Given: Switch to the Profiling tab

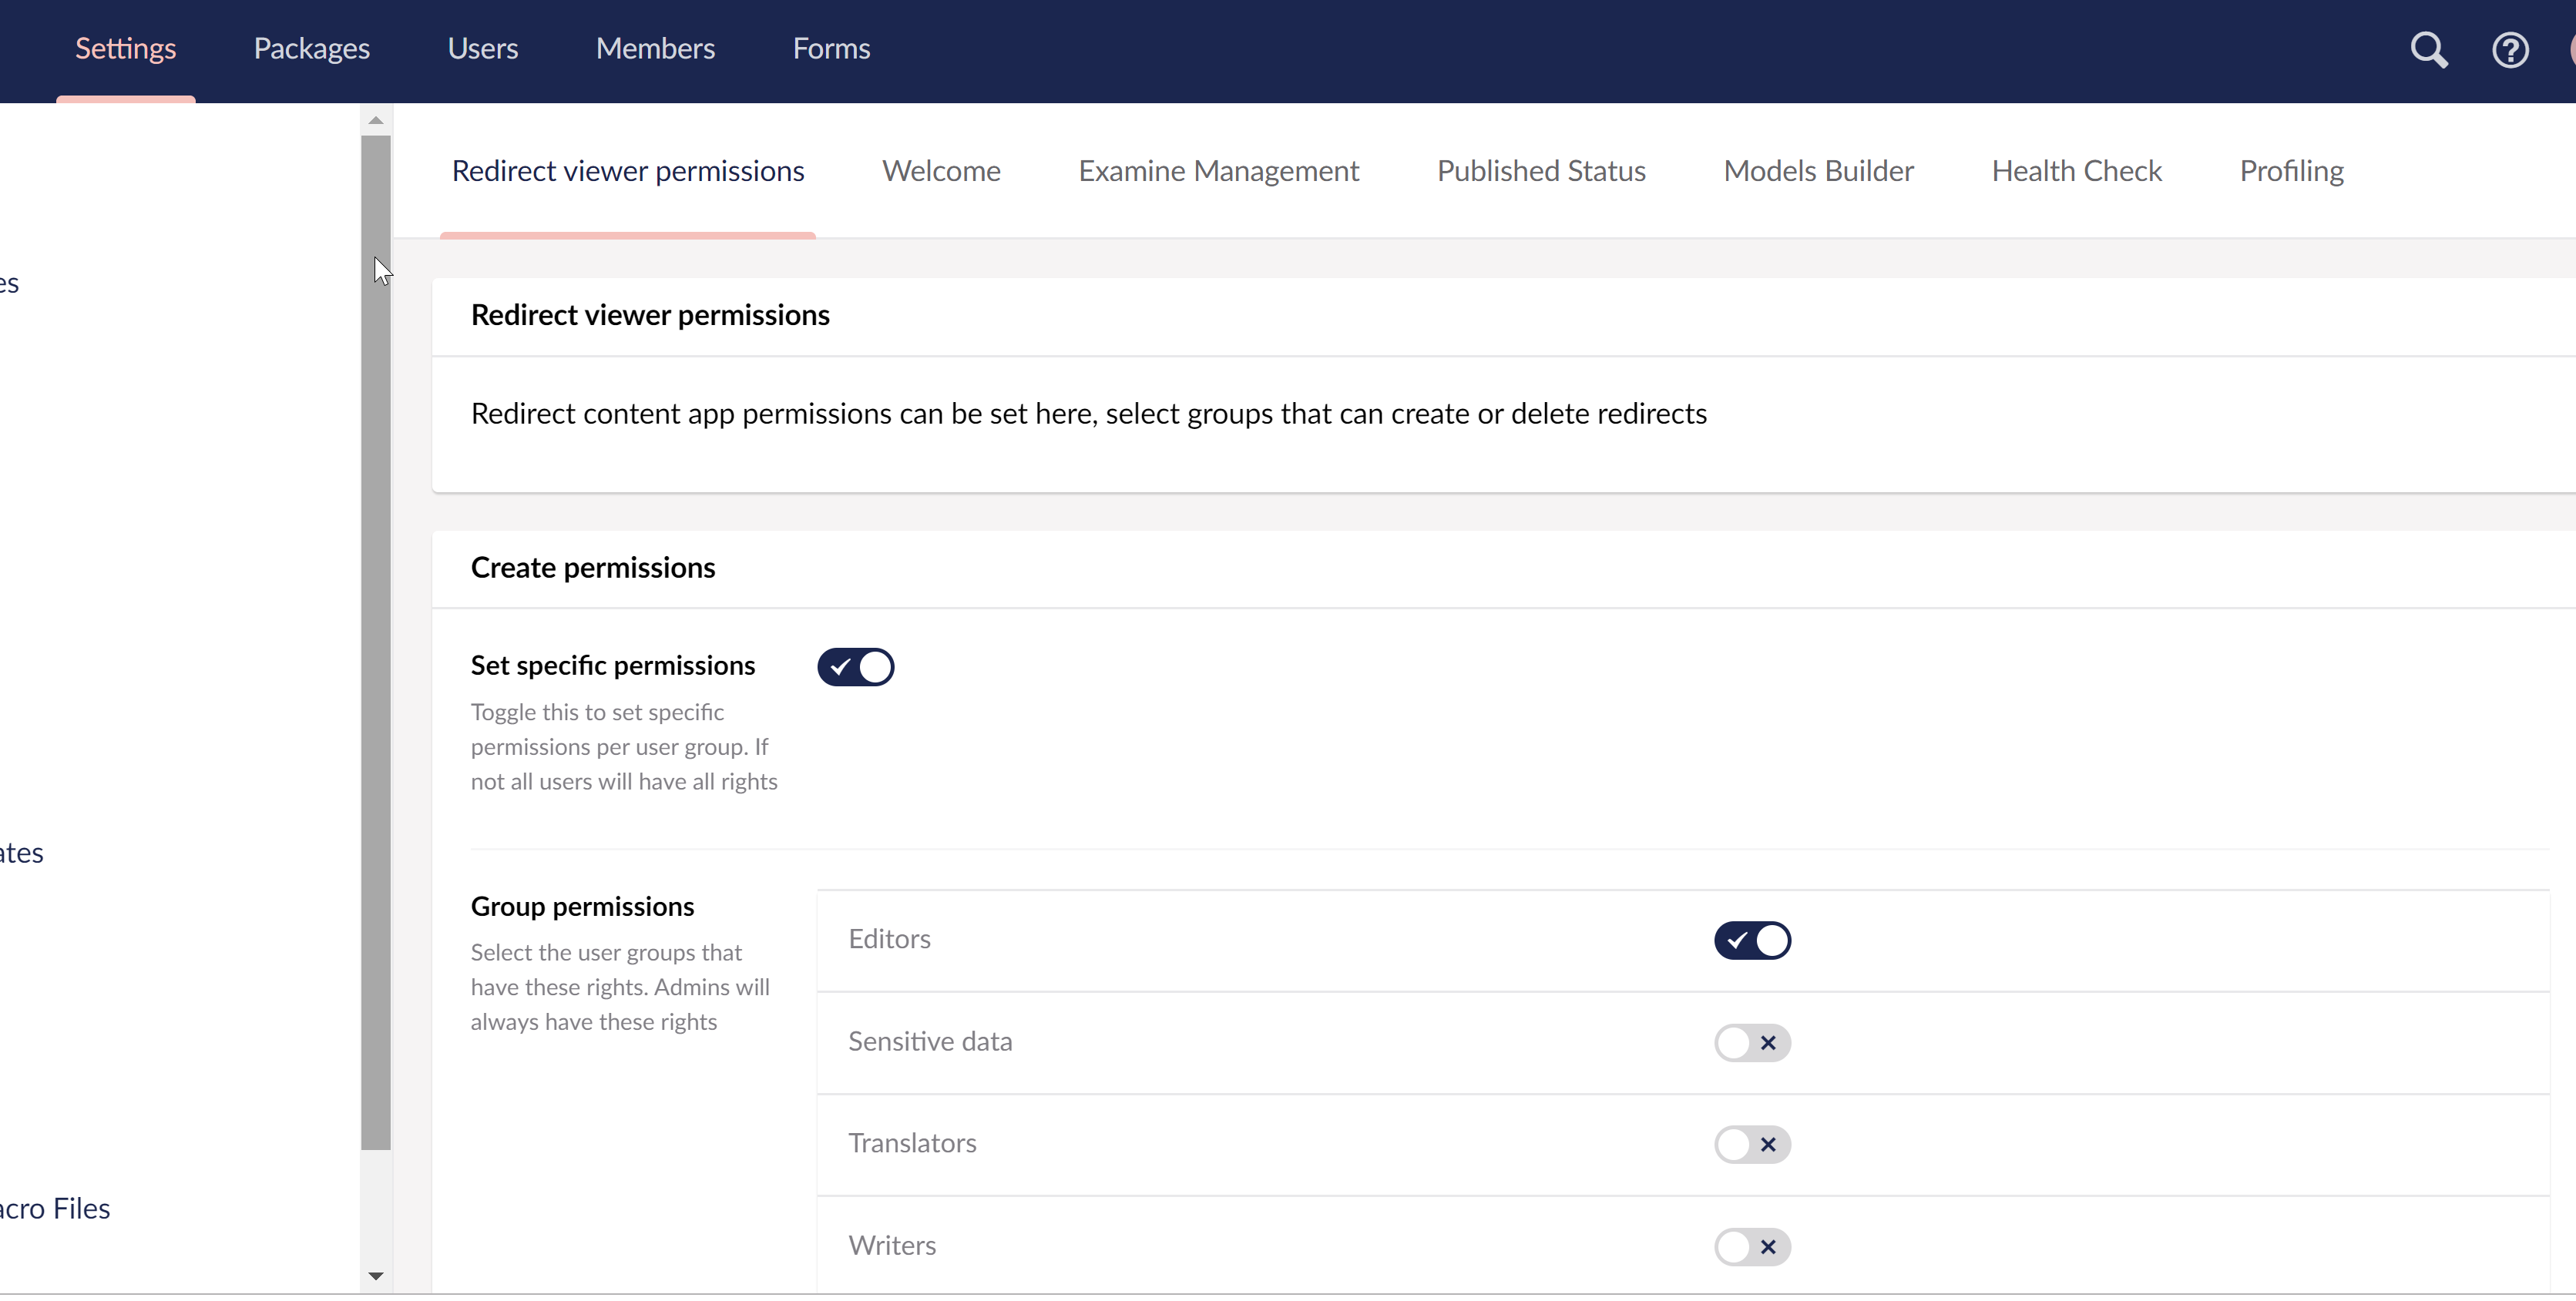Looking at the screenshot, I should 2291,171.
